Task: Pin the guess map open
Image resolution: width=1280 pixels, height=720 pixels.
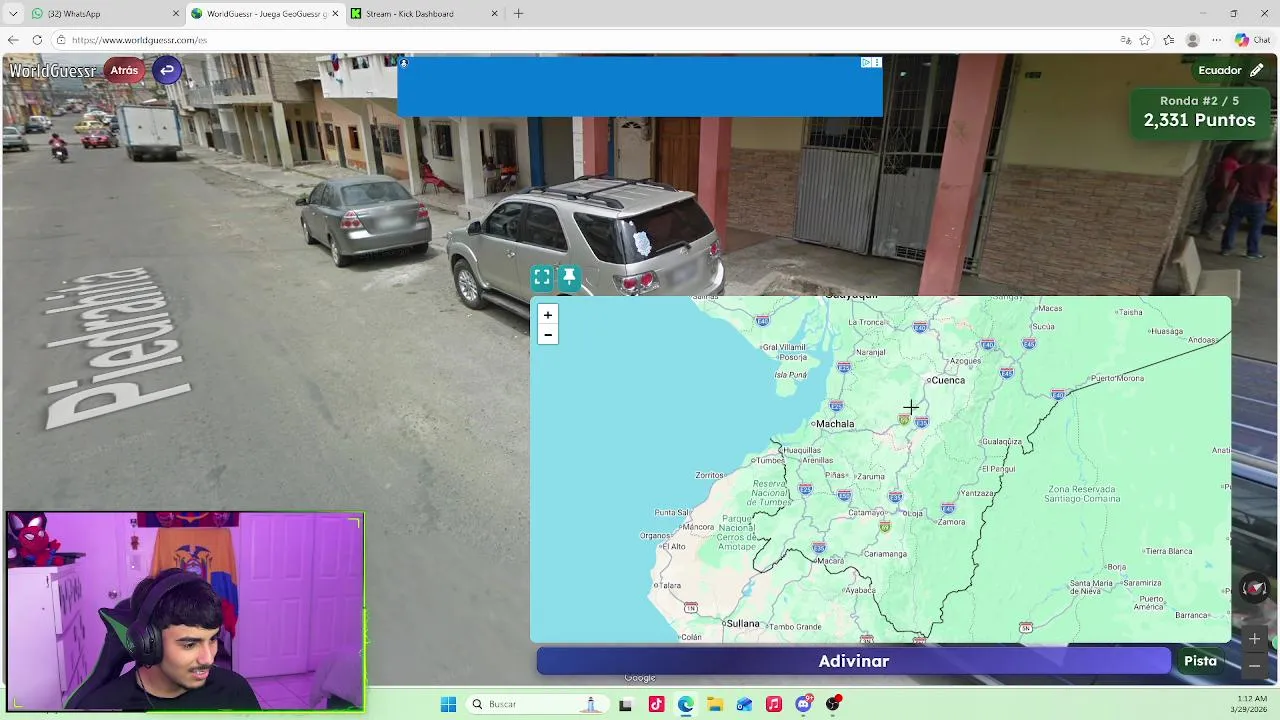Action: point(569,277)
